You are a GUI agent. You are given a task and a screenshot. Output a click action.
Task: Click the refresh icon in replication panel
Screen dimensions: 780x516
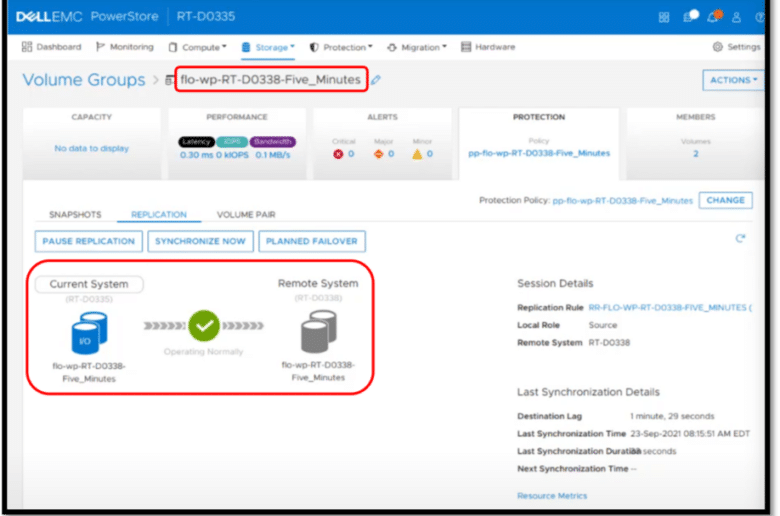click(x=740, y=238)
